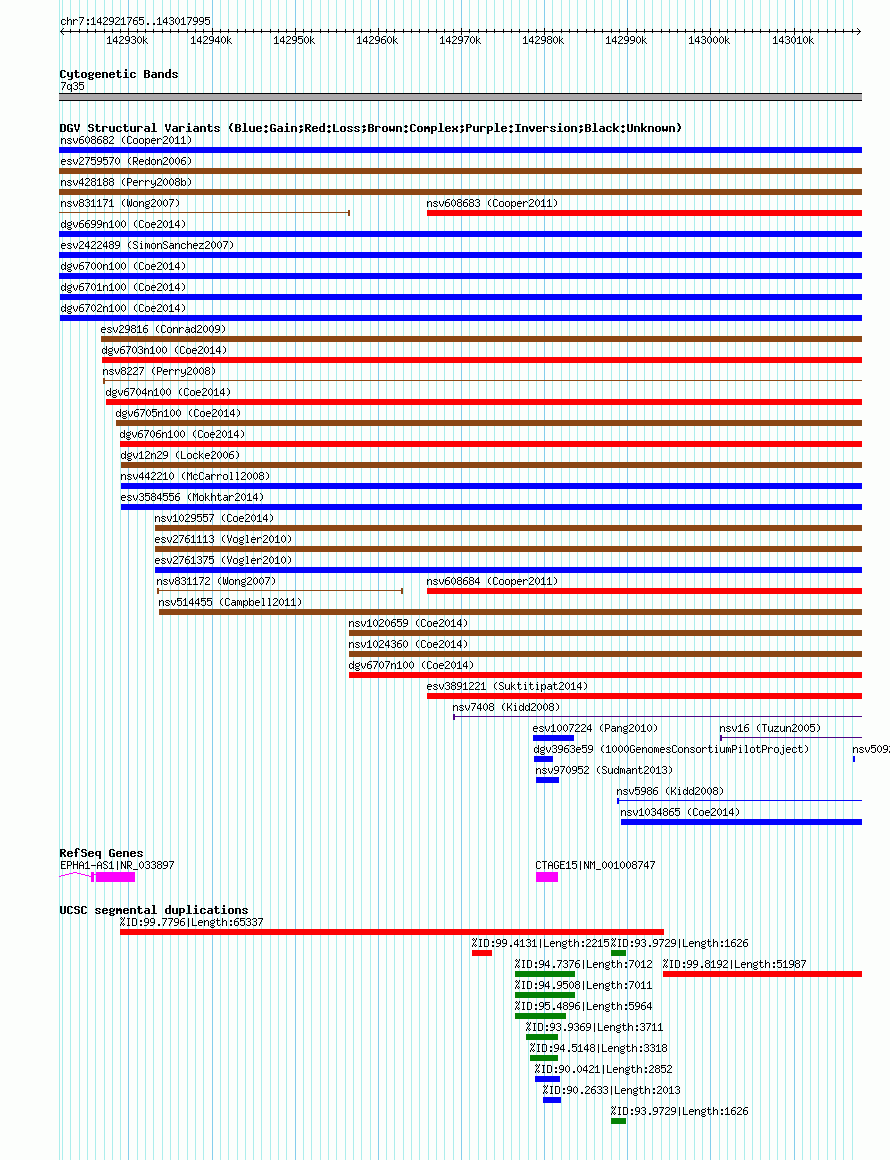This screenshot has height=1160, width=890.
Task: Click the %ID:99.7796|Length:65337 duplication label
Action: [x=192, y=922]
